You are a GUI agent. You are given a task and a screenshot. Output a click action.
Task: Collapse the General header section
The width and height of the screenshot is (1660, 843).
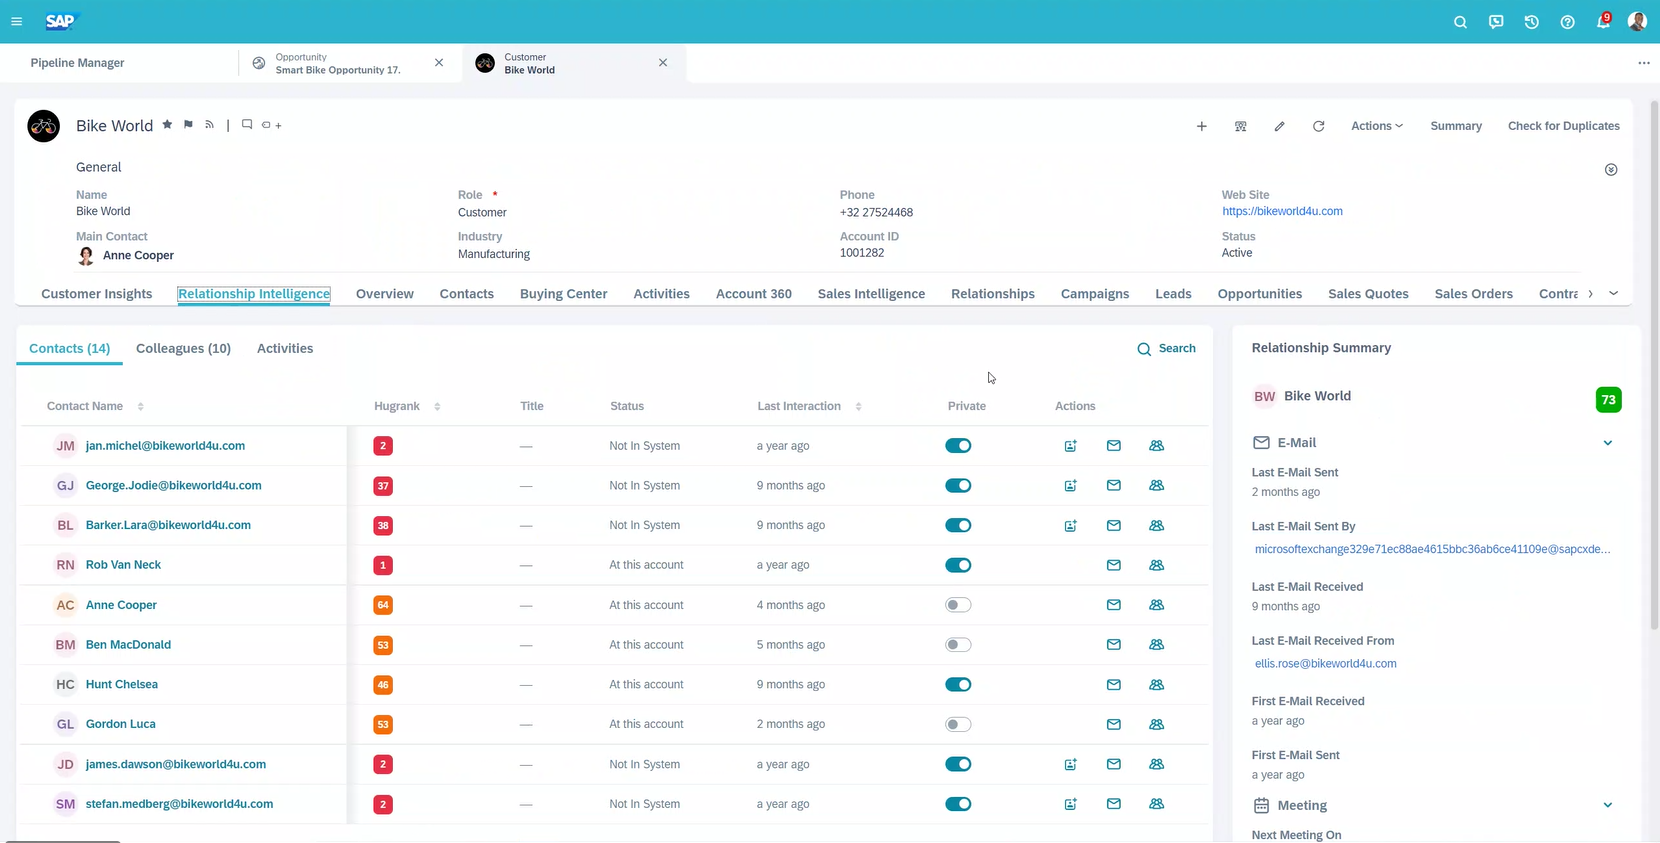tap(1611, 169)
